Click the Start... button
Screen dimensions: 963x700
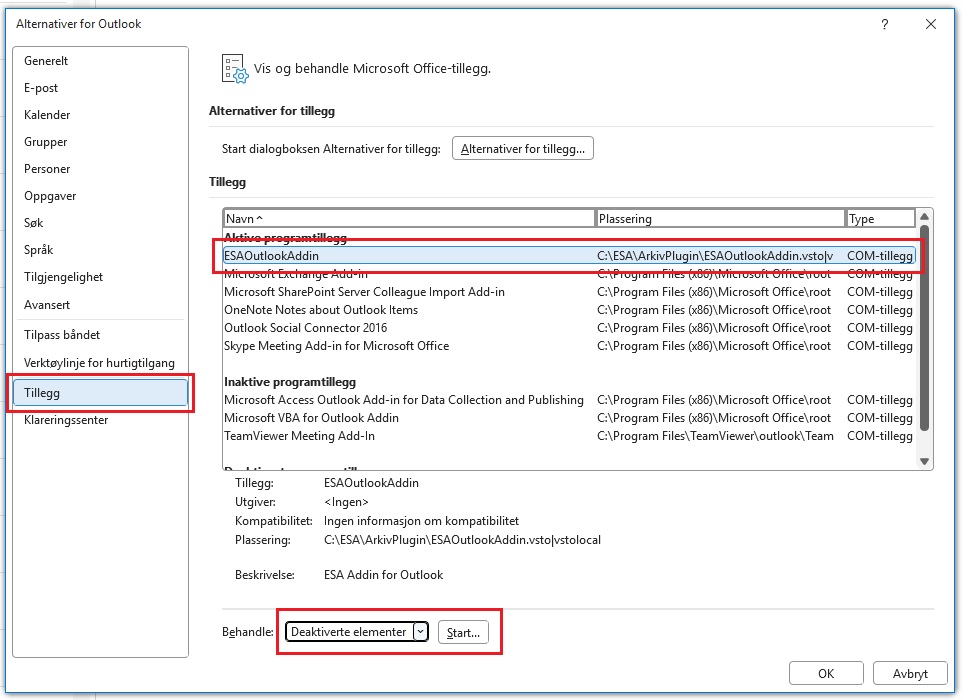pos(463,632)
